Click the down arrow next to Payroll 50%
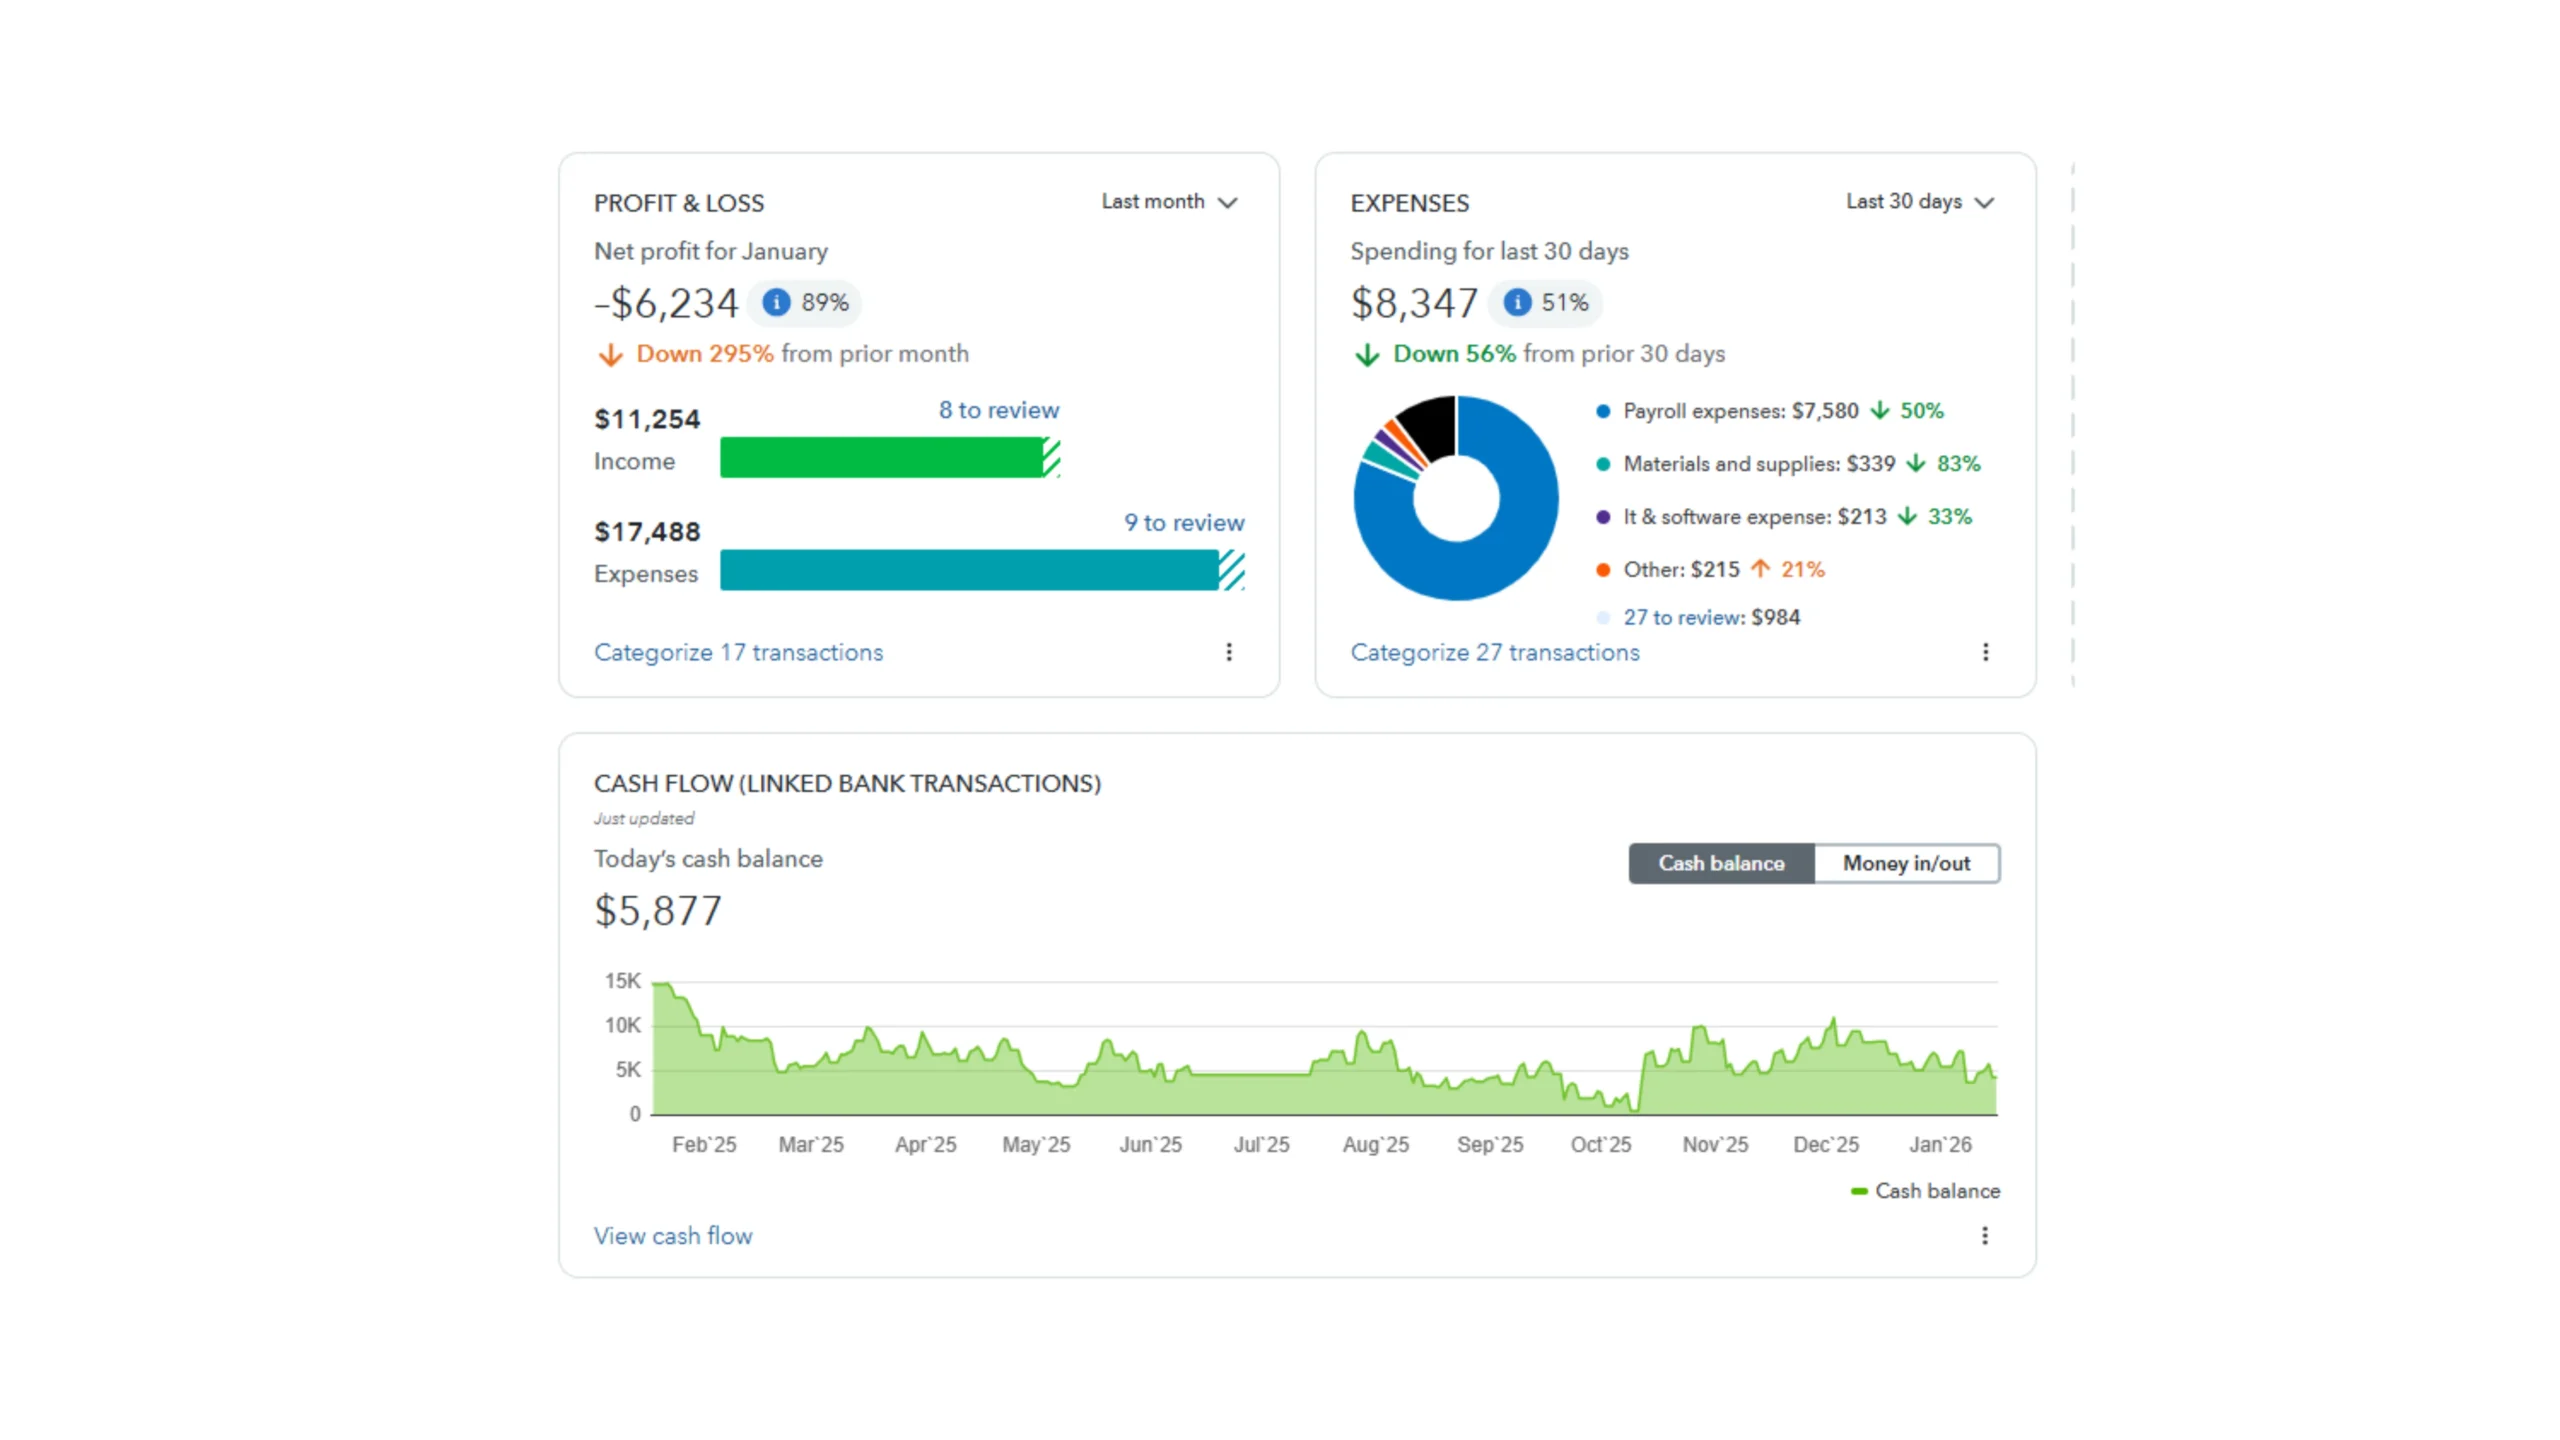 point(1880,411)
